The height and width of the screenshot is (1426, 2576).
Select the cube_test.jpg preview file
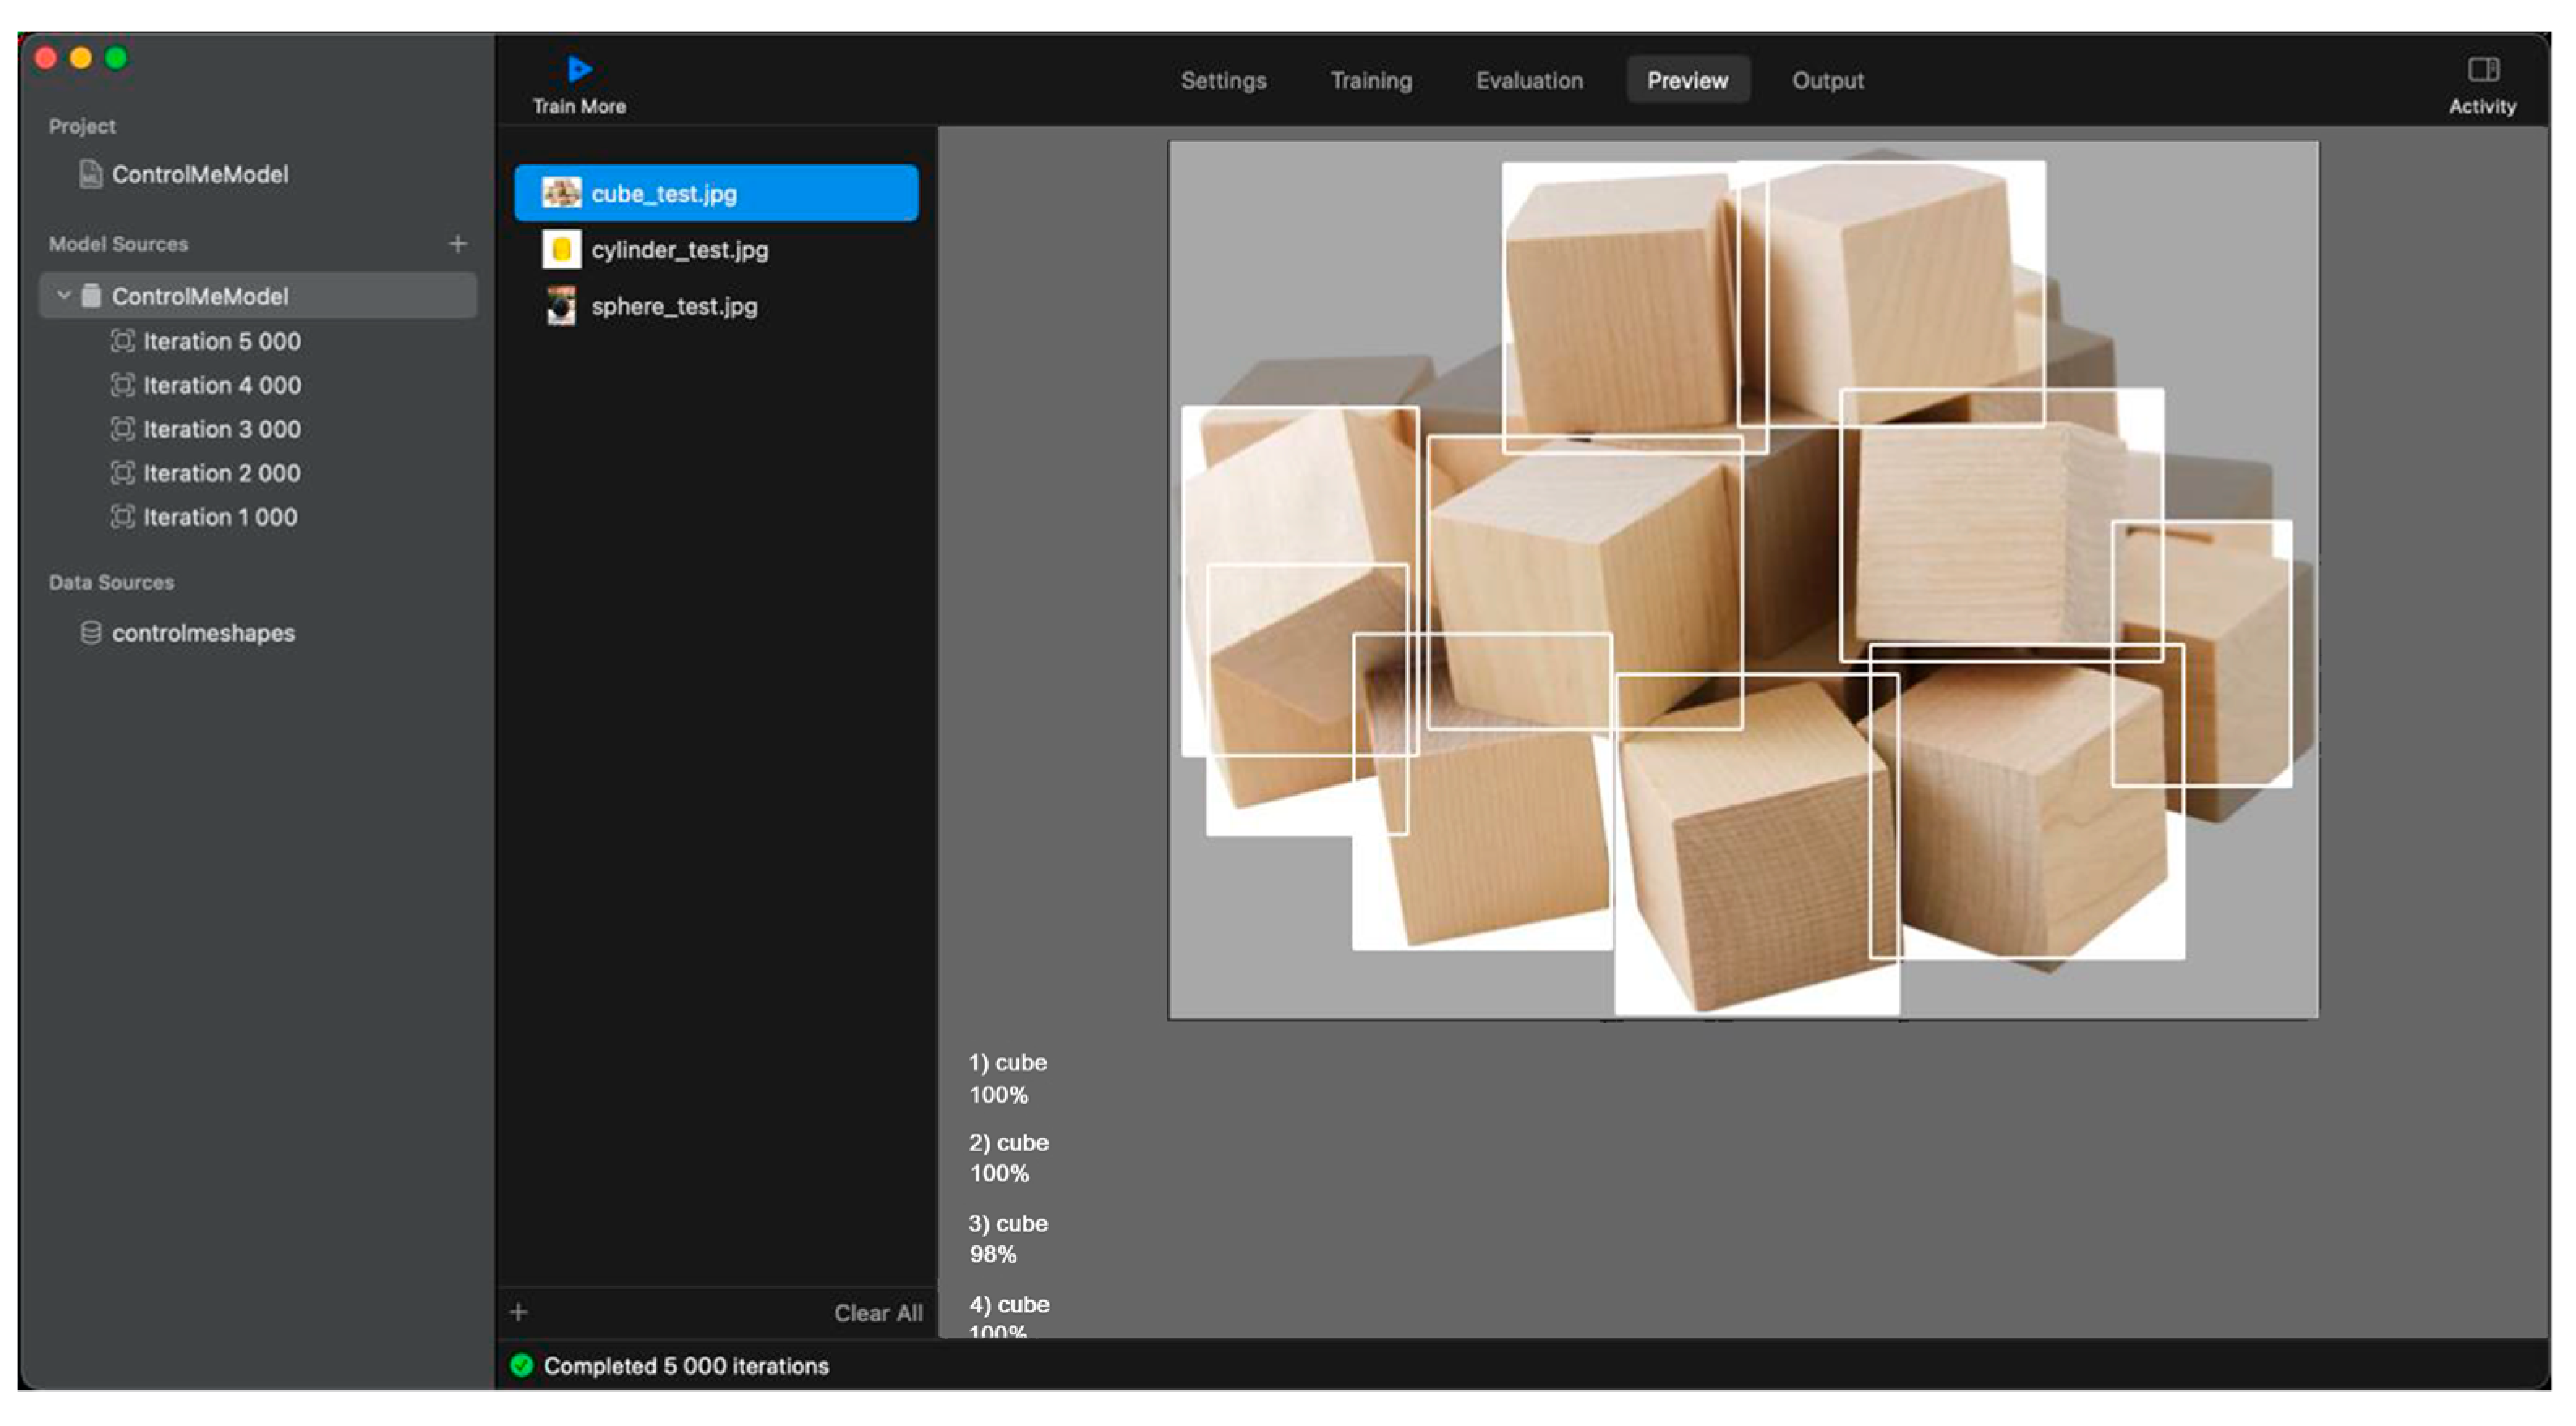coord(664,194)
